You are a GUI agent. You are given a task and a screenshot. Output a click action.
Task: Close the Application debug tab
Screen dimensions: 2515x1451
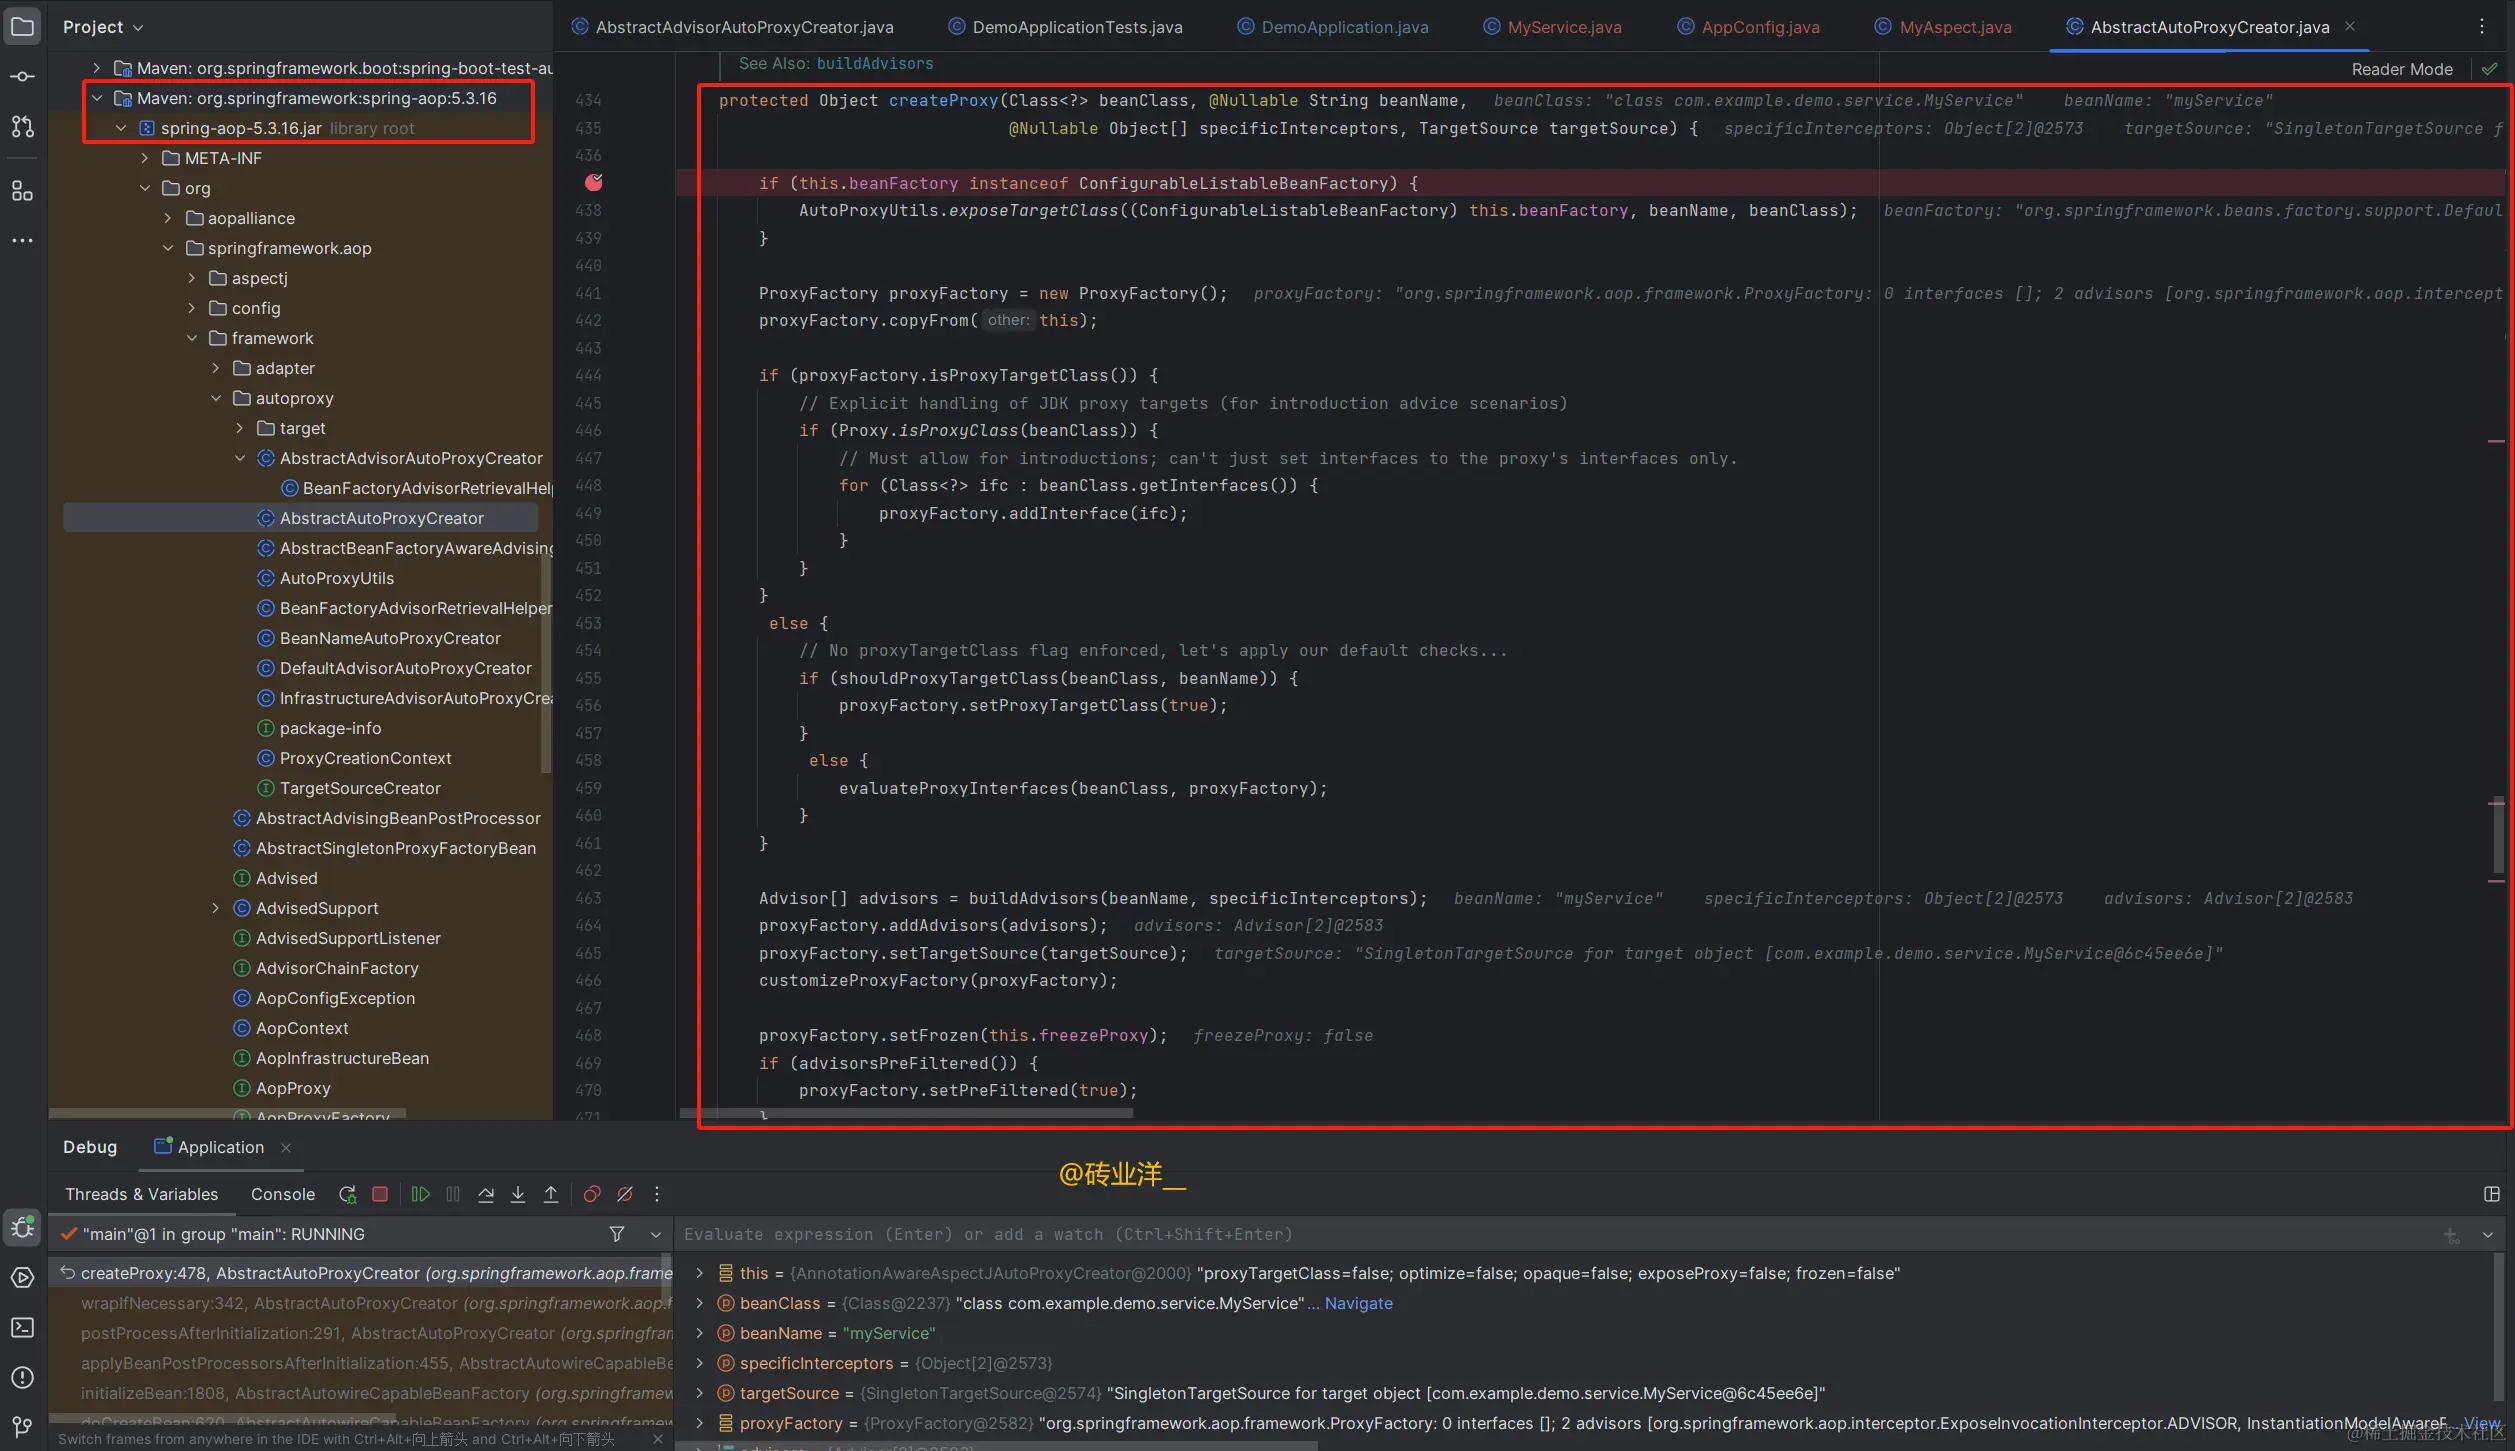[286, 1148]
